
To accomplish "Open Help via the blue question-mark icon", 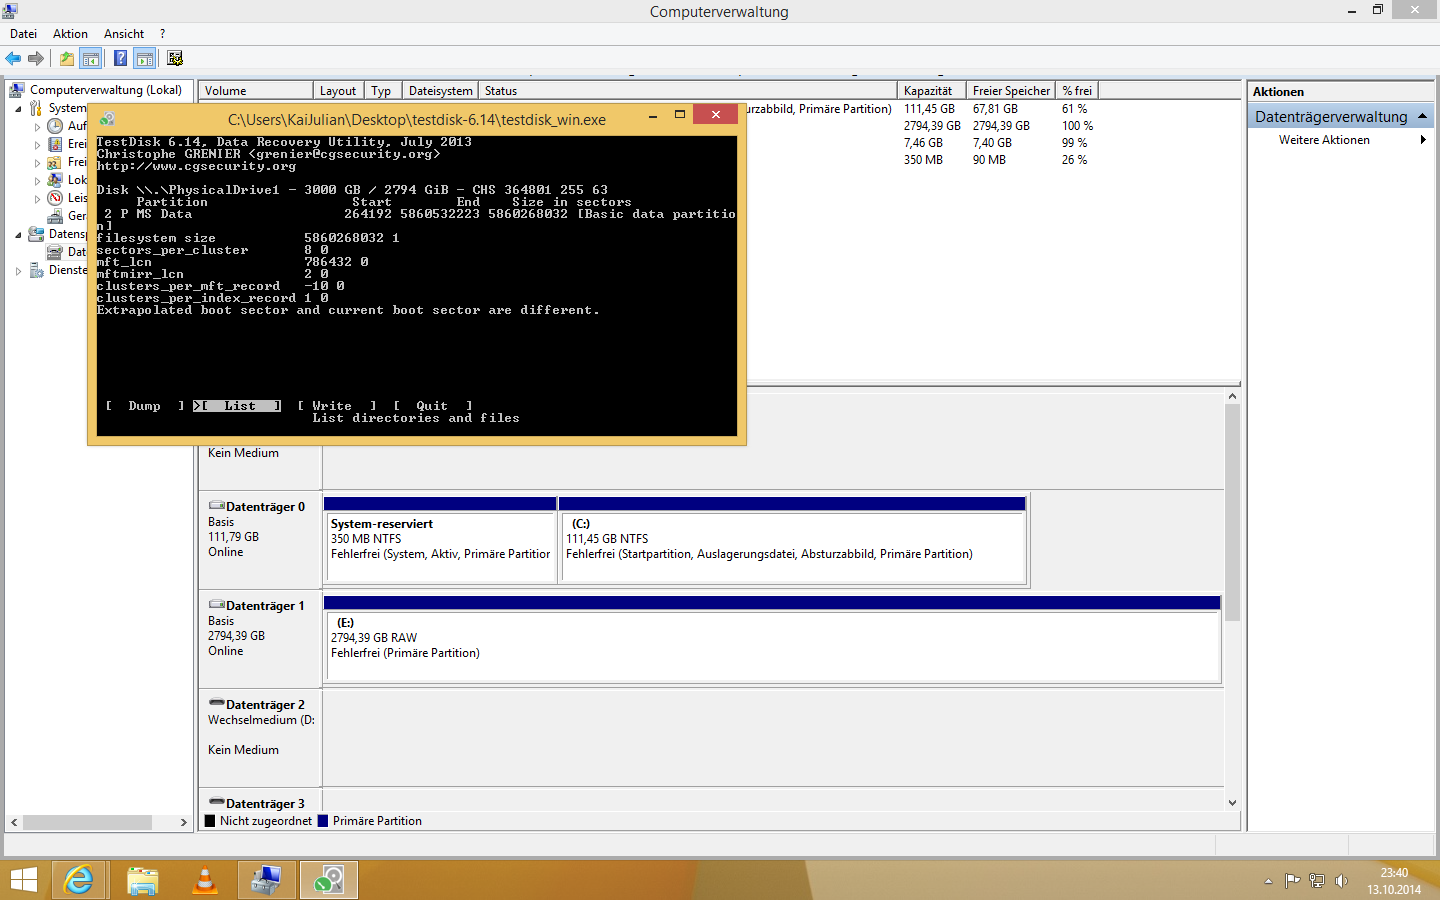I will [x=120, y=59].
